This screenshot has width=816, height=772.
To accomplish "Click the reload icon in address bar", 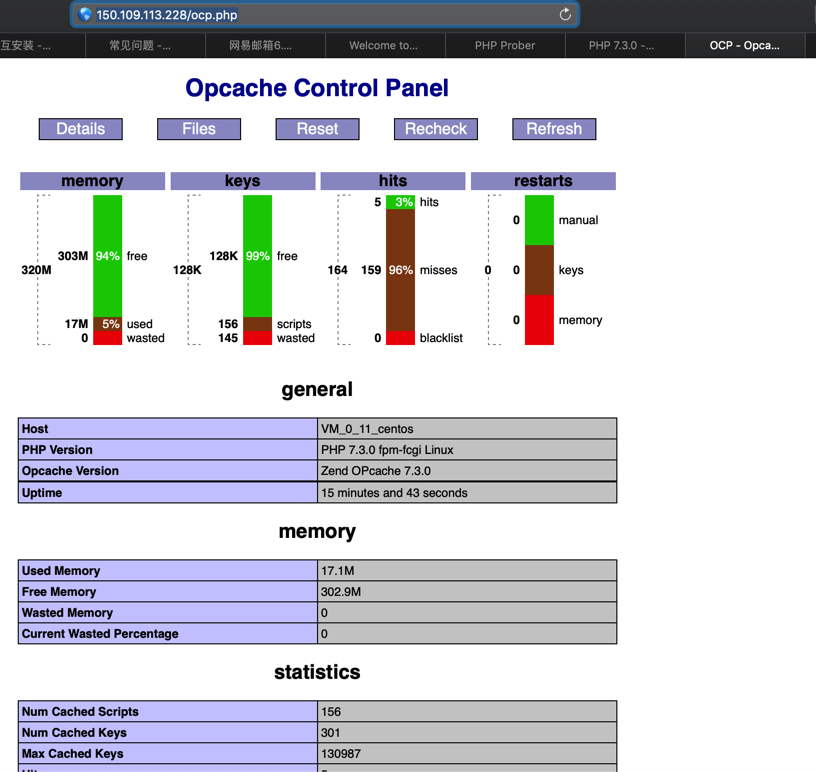I will (x=565, y=15).
